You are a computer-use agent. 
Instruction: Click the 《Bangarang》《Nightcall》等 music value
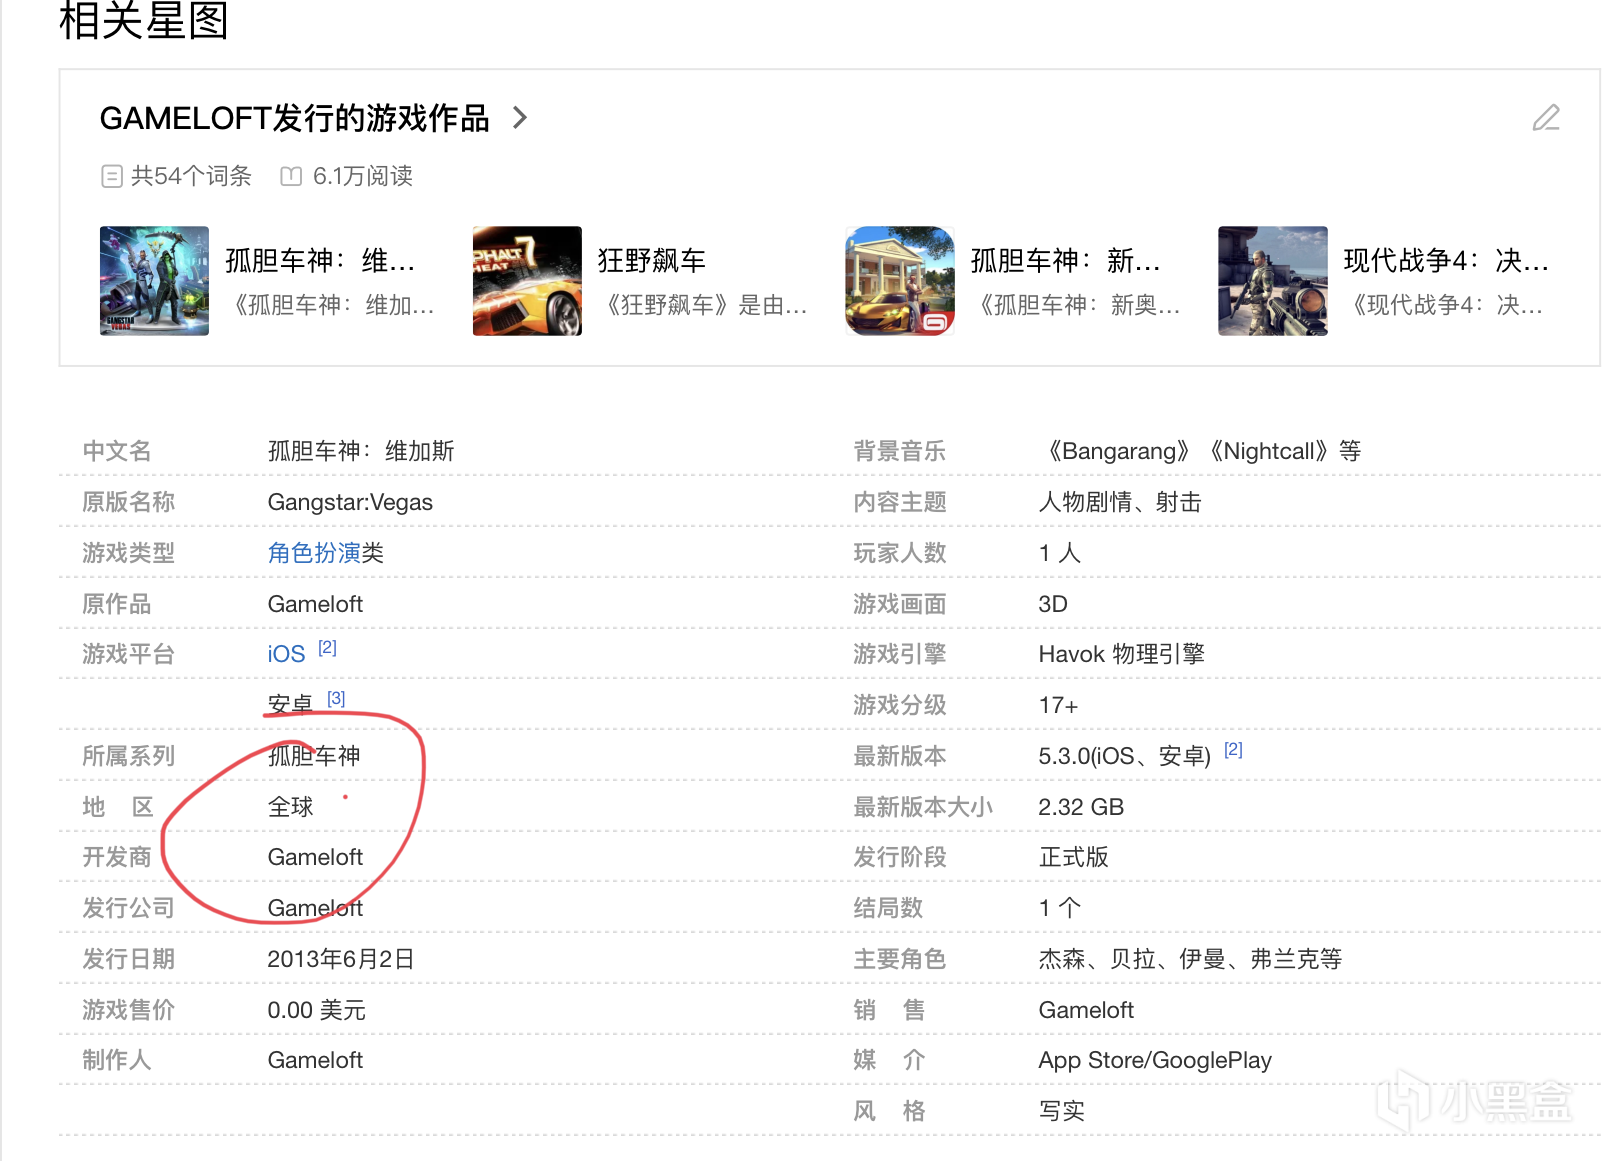point(1200,451)
